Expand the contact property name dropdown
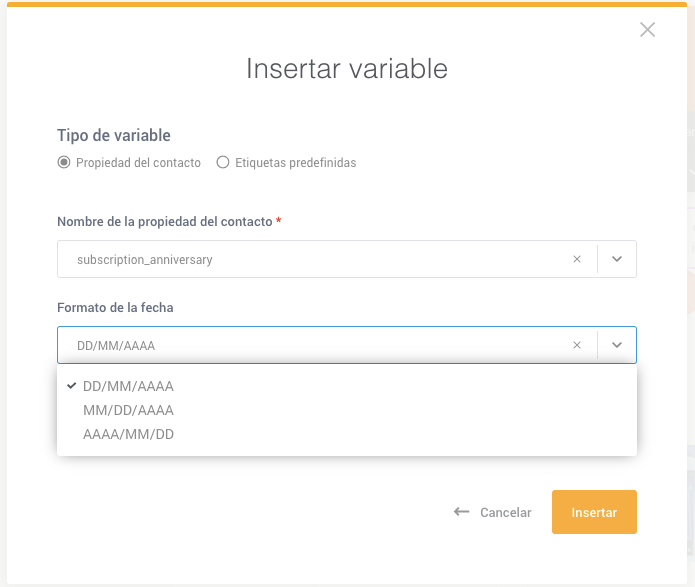 tap(617, 259)
